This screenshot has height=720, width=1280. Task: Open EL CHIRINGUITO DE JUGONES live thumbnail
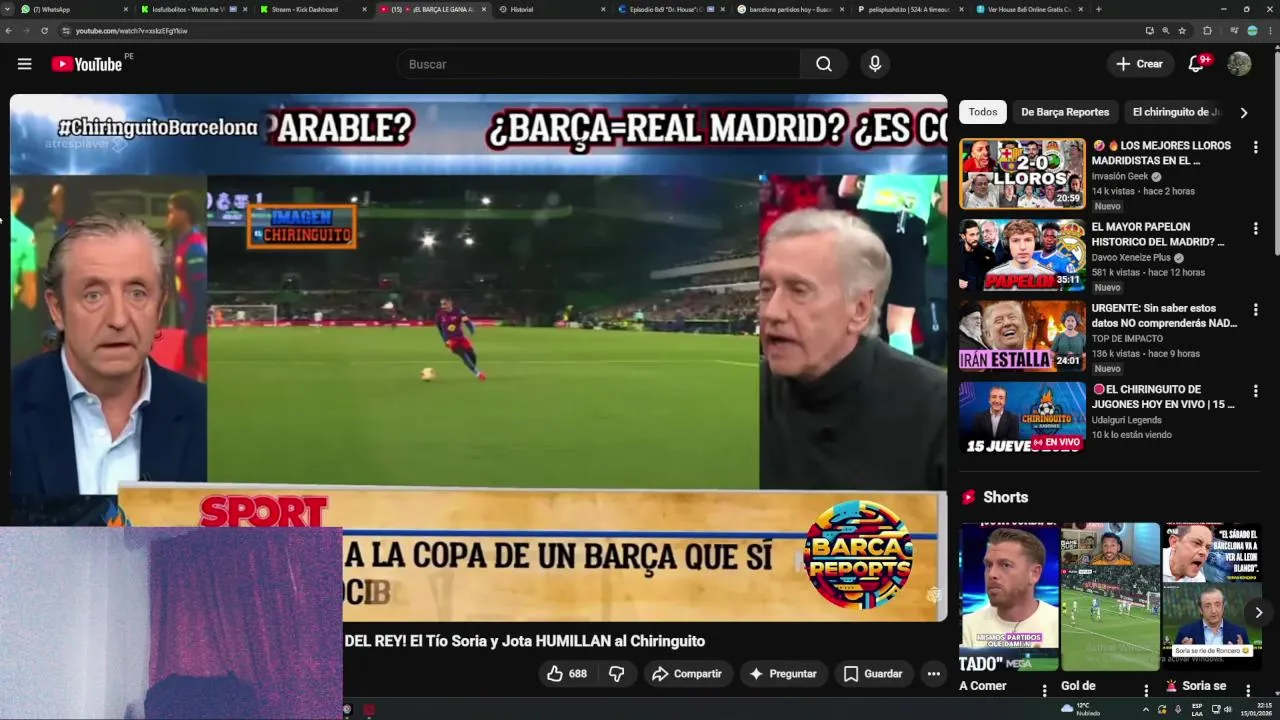(x=1022, y=417)
